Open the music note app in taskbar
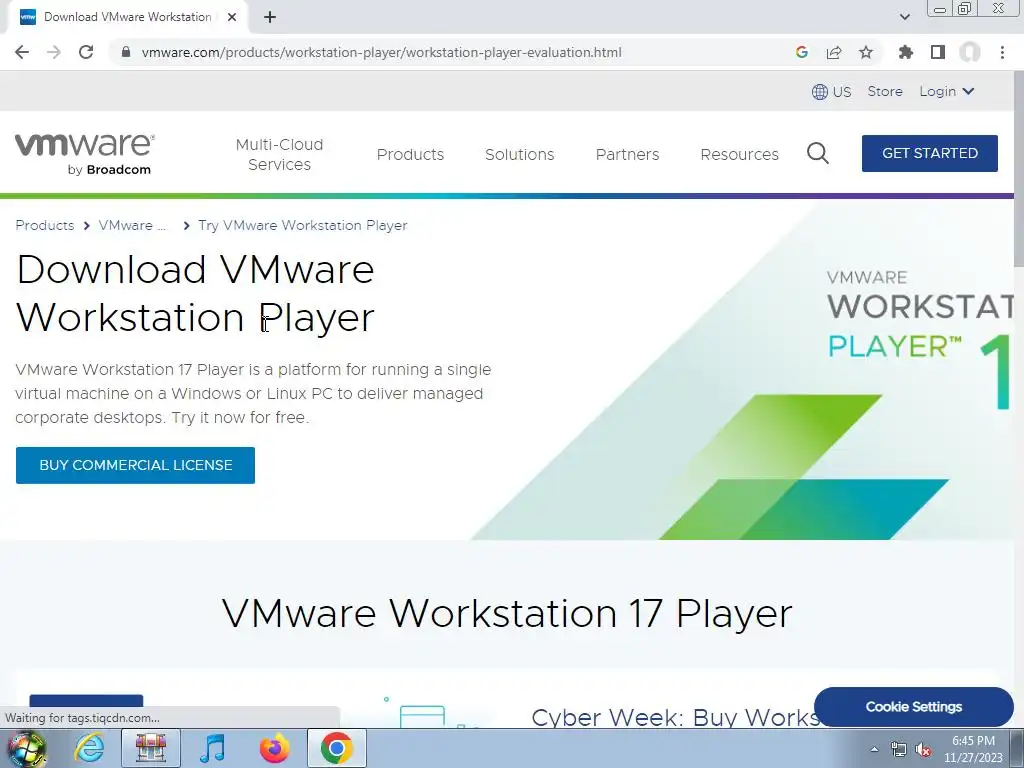Viewport: 1024px width, 768px height. [212, 748]
